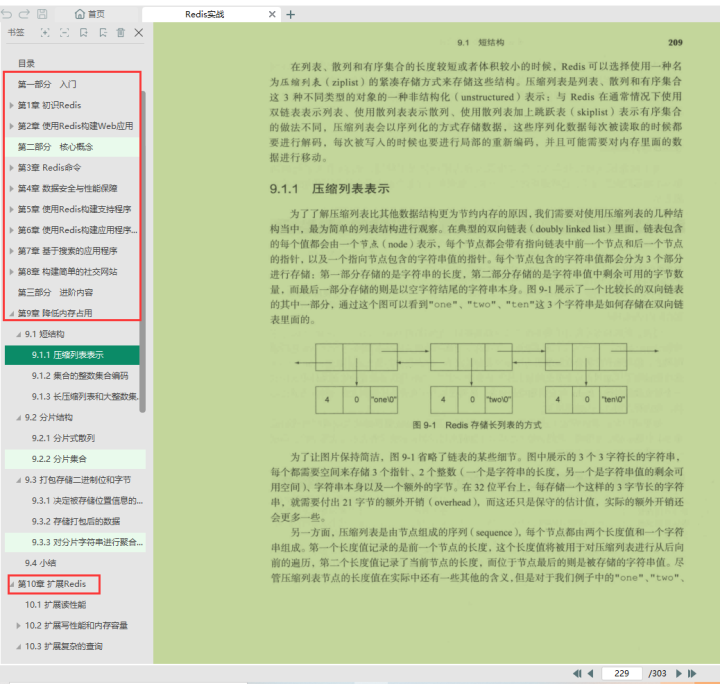720x684 pixels.
Task: Open bookmark 第9章 降低内存占用
Action: point(55,313)
